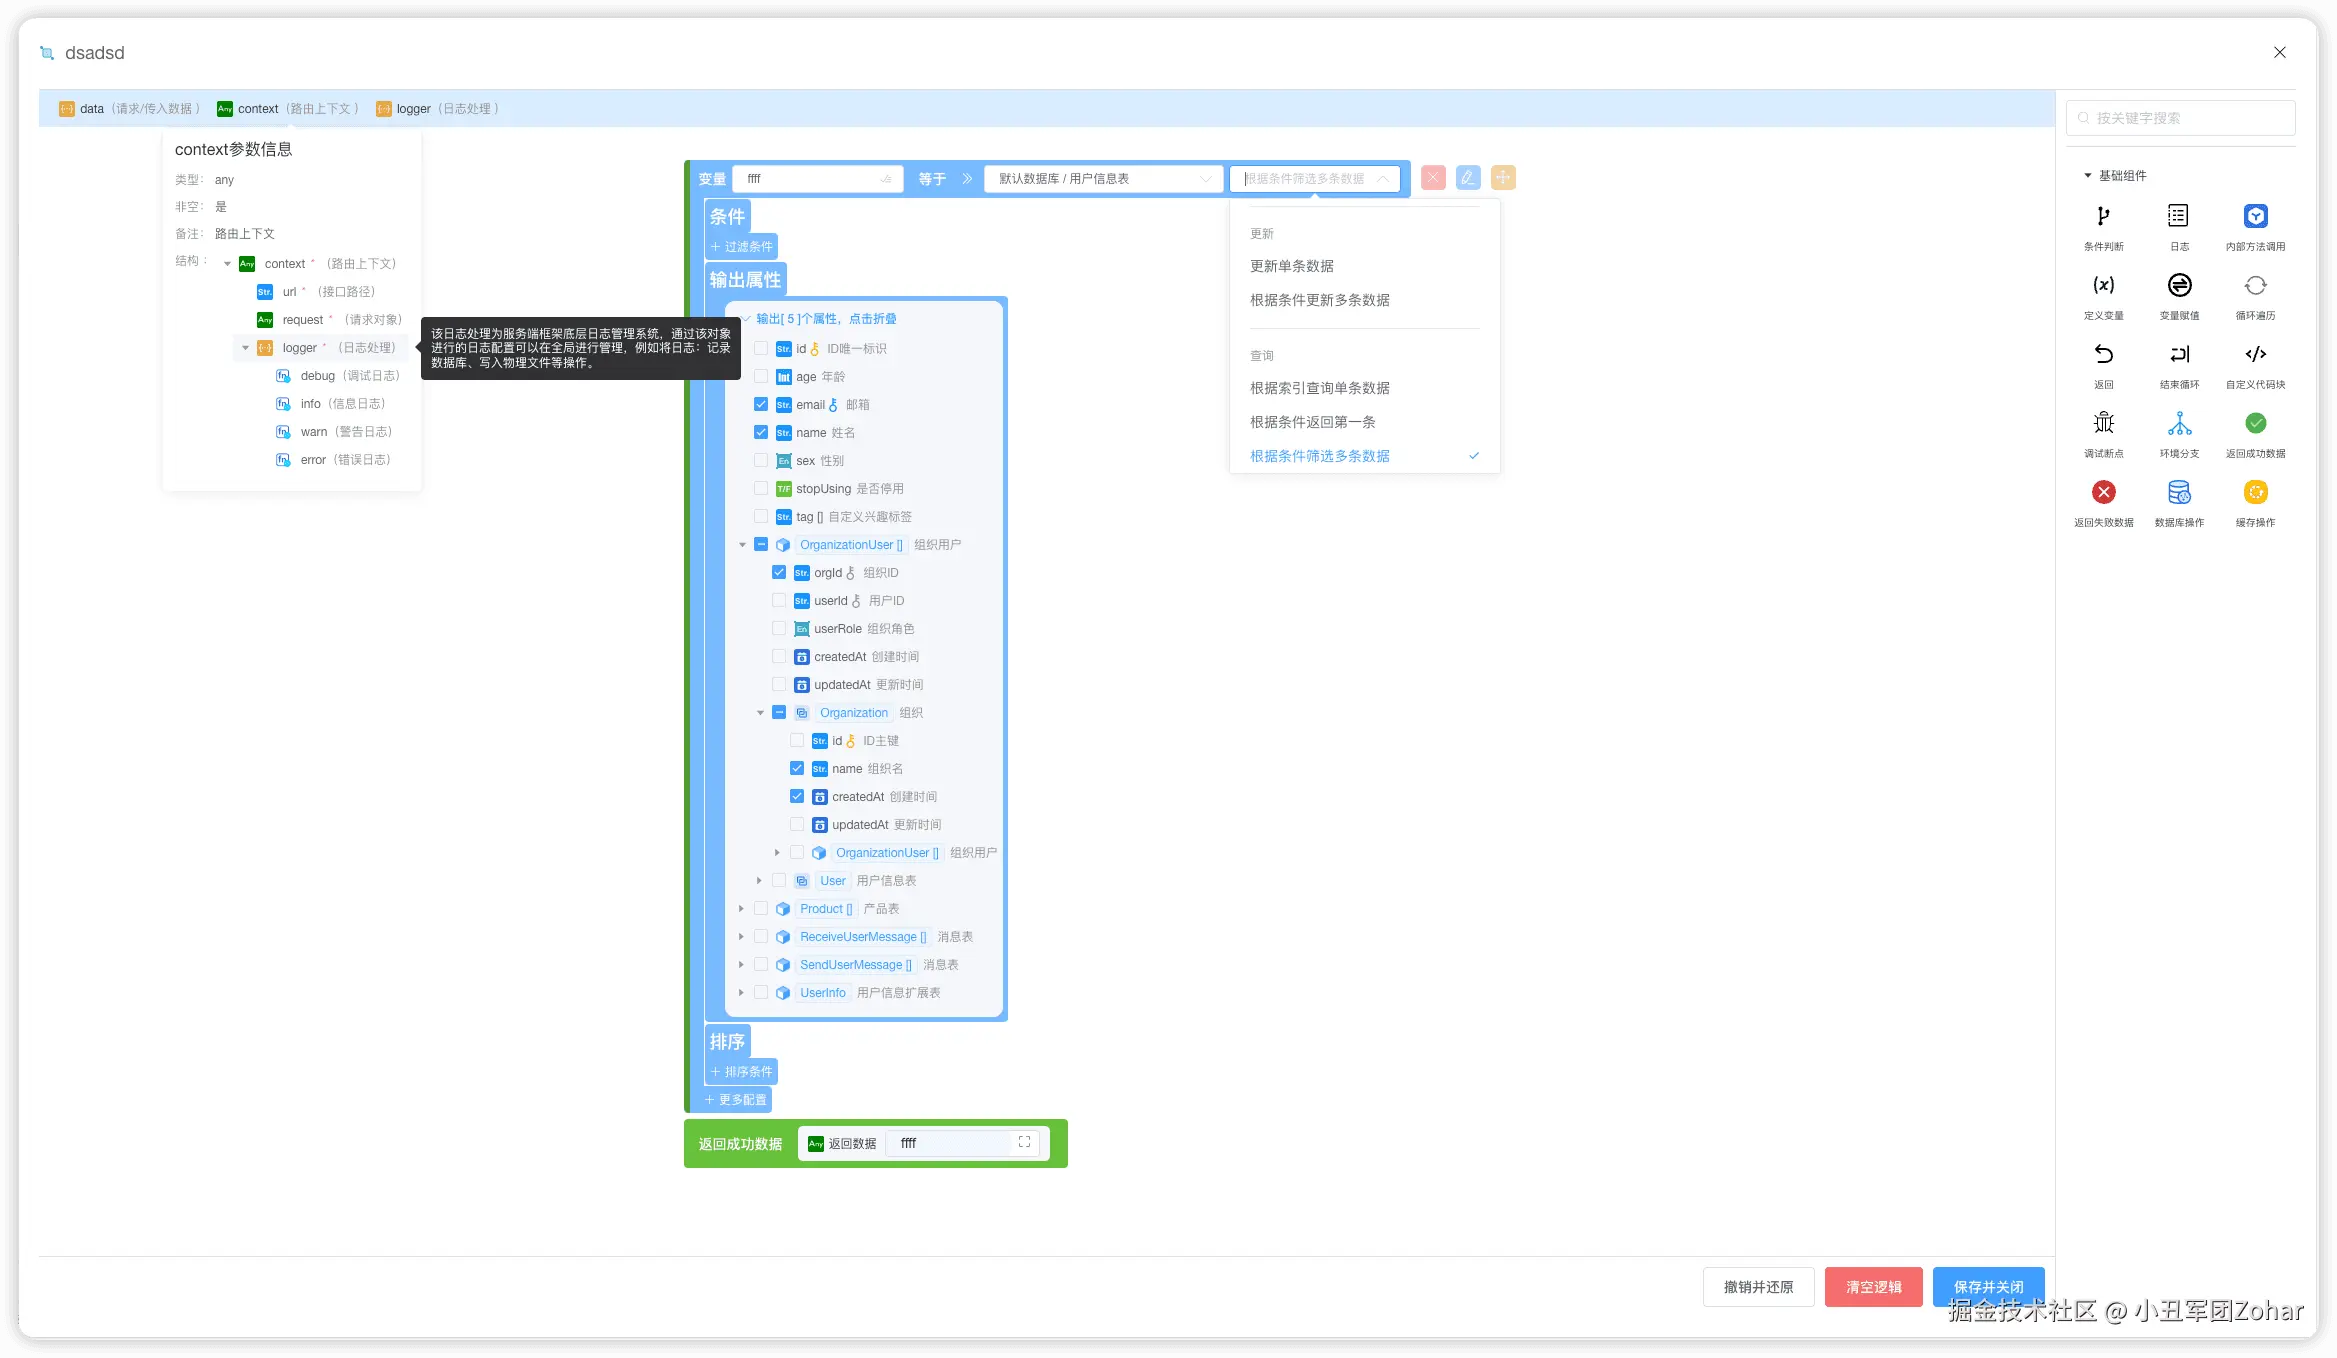Select 更新单条数据 menu option

point(1291,266)
